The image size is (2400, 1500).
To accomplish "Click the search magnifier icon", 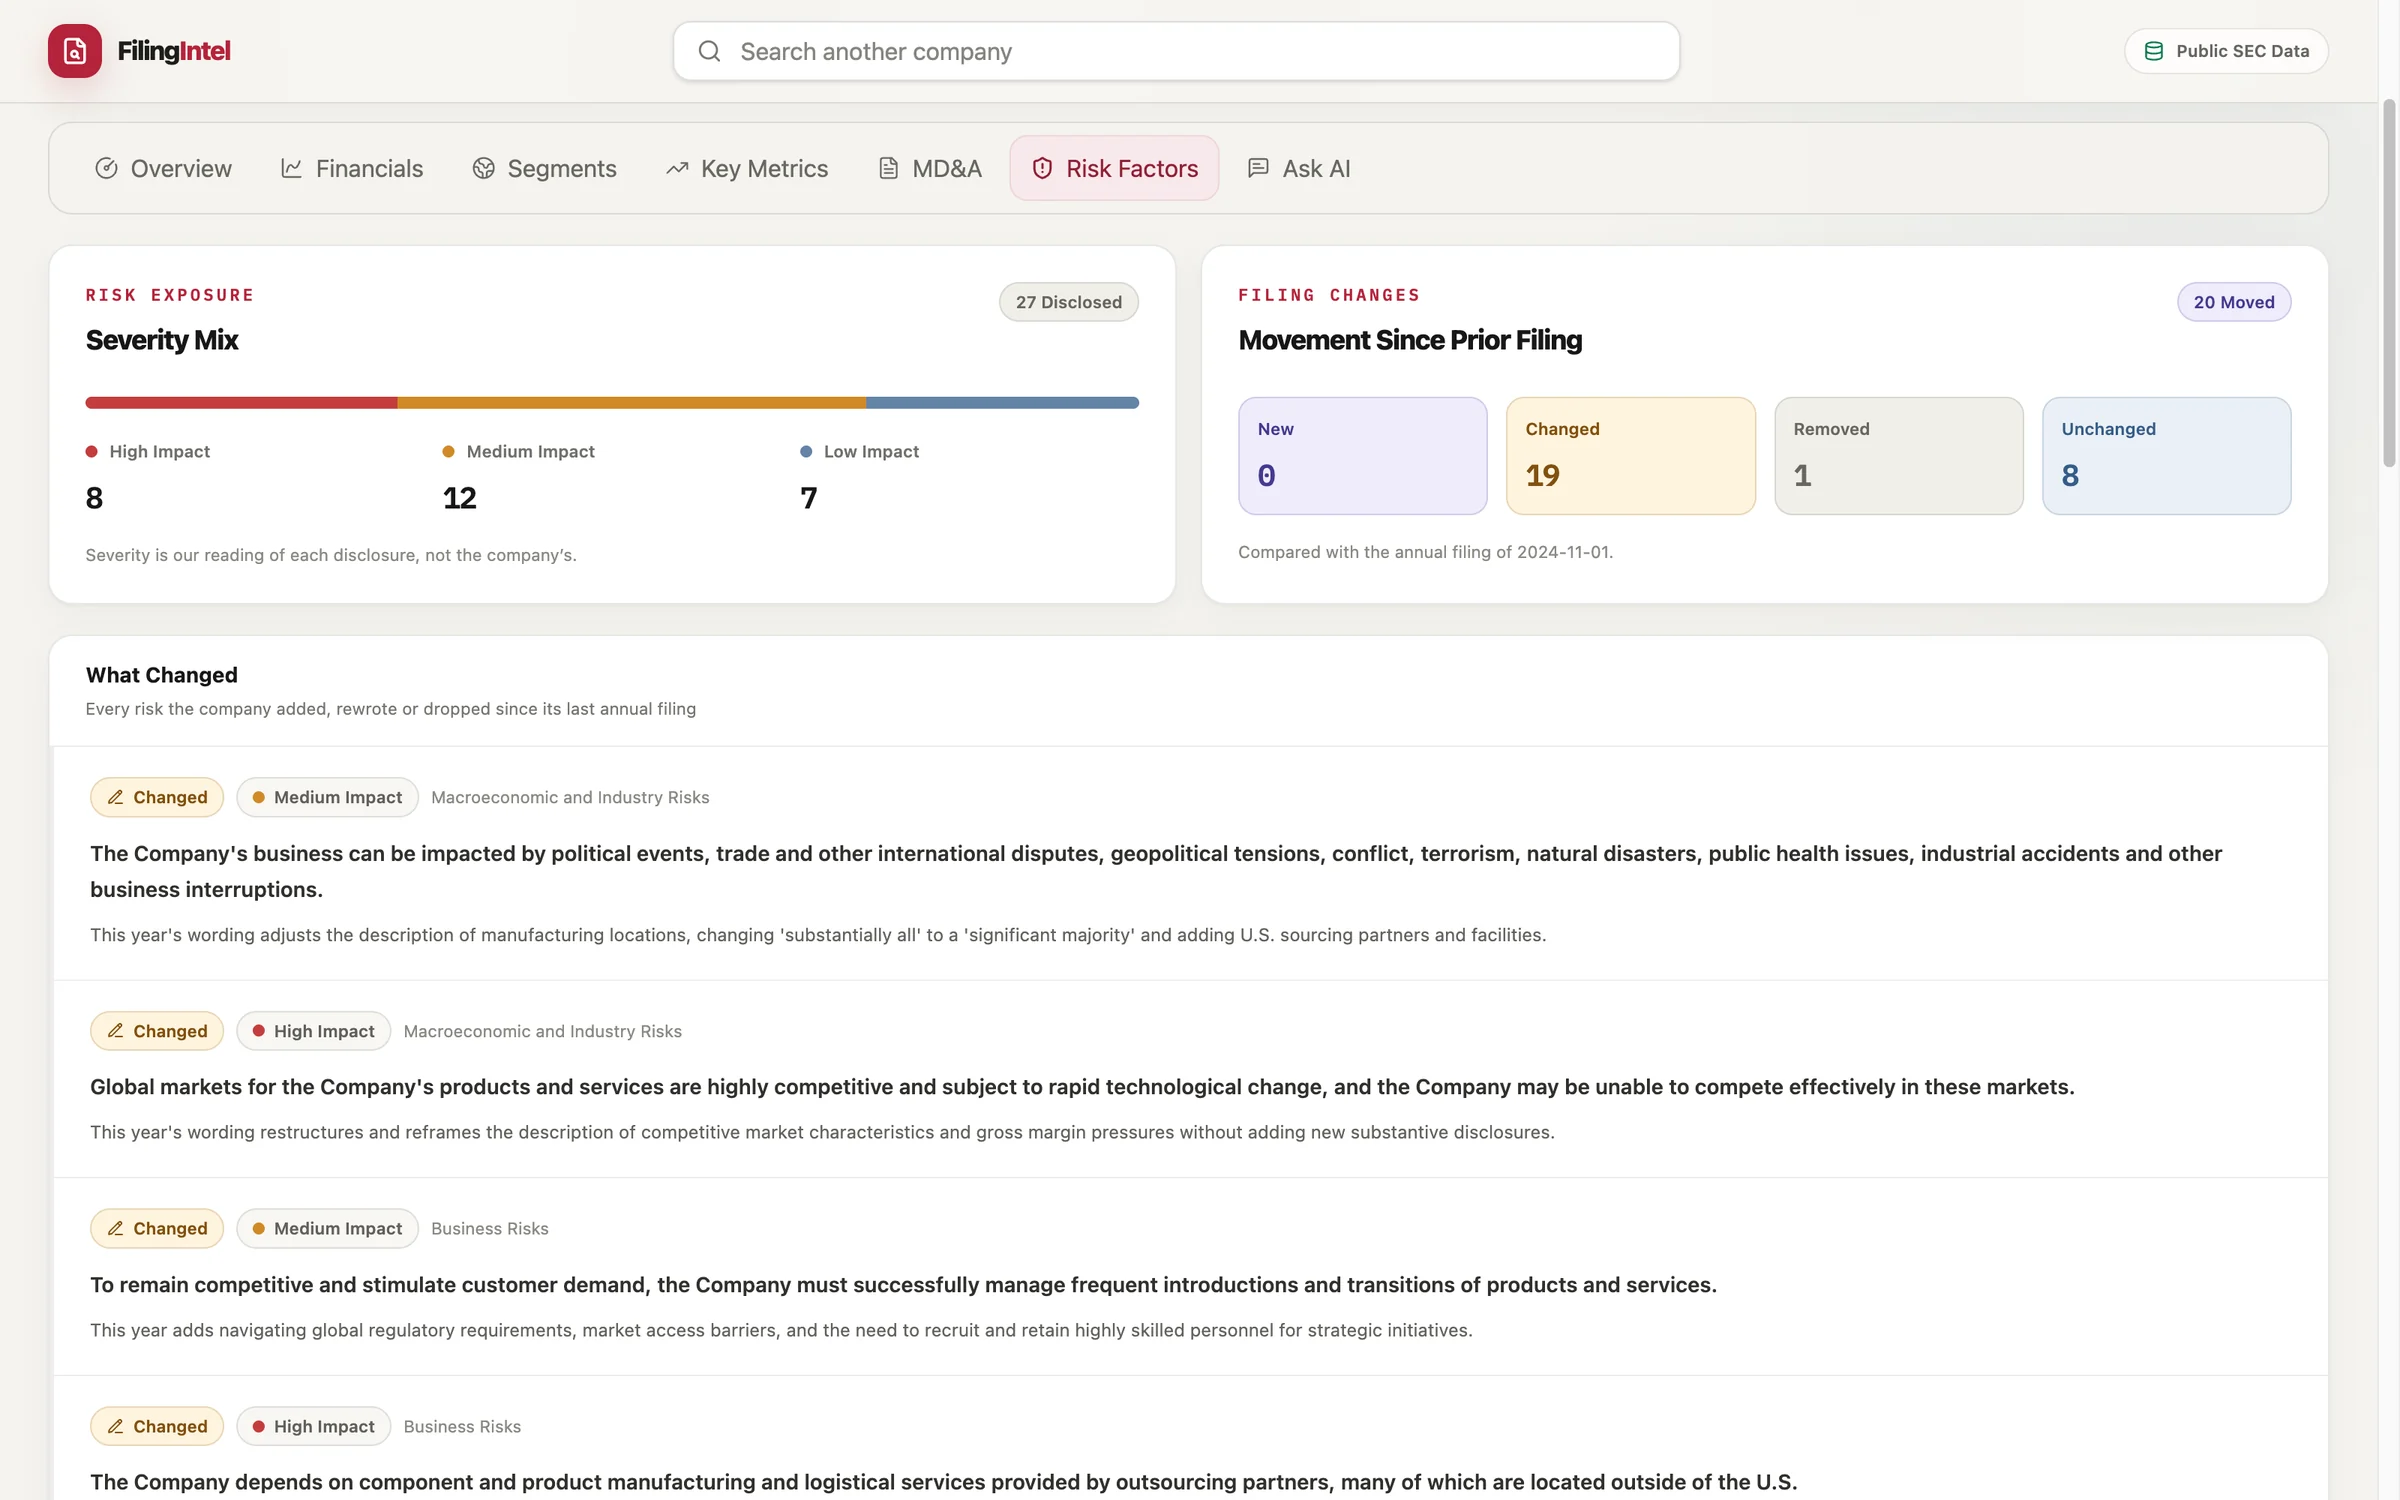I will (709, 51).
